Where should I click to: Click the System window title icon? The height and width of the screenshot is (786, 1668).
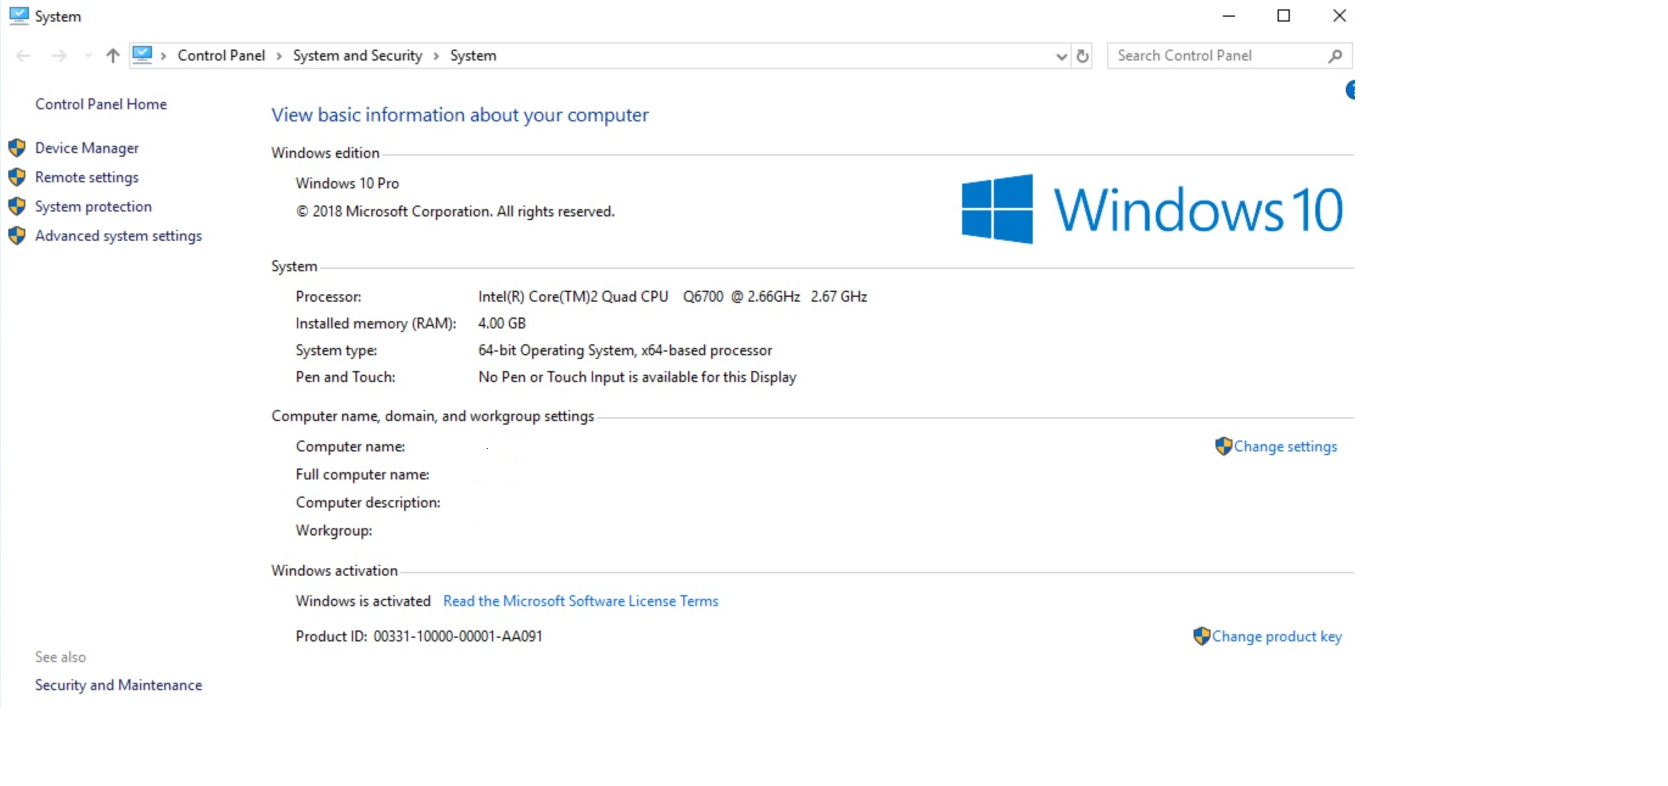tap(19, 15)
